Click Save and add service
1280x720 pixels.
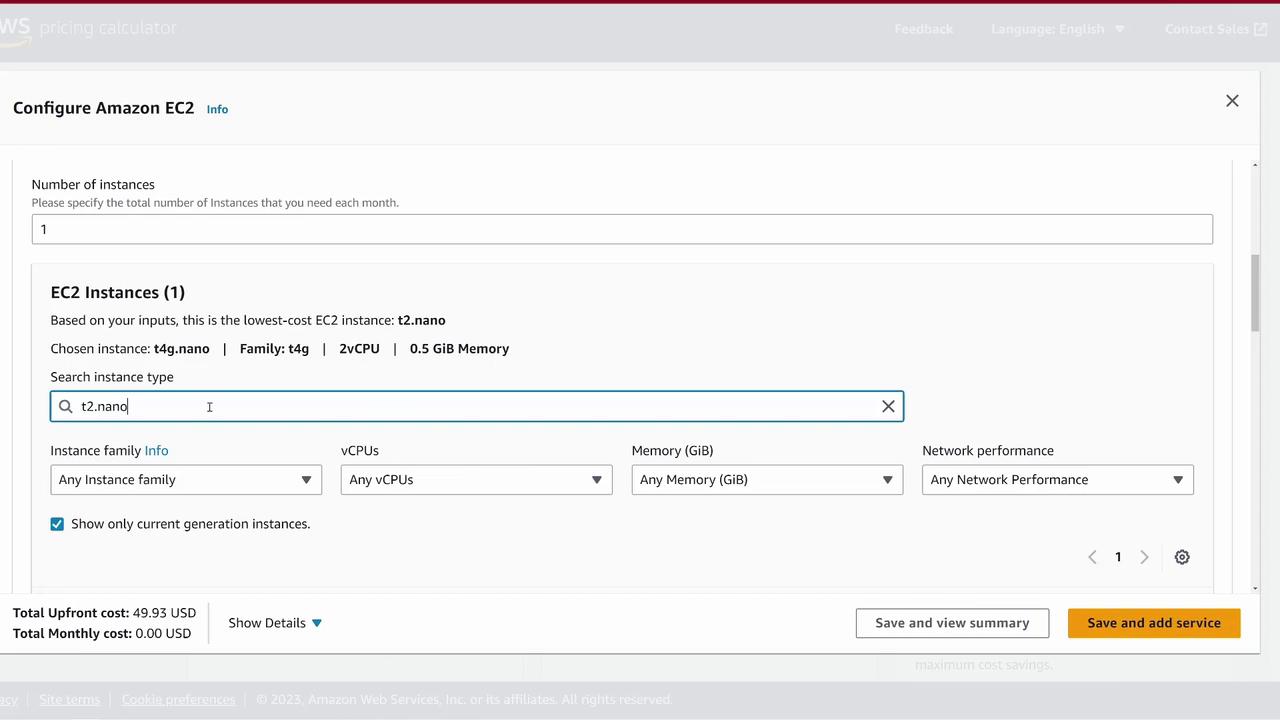click(x=1154, y=623)
